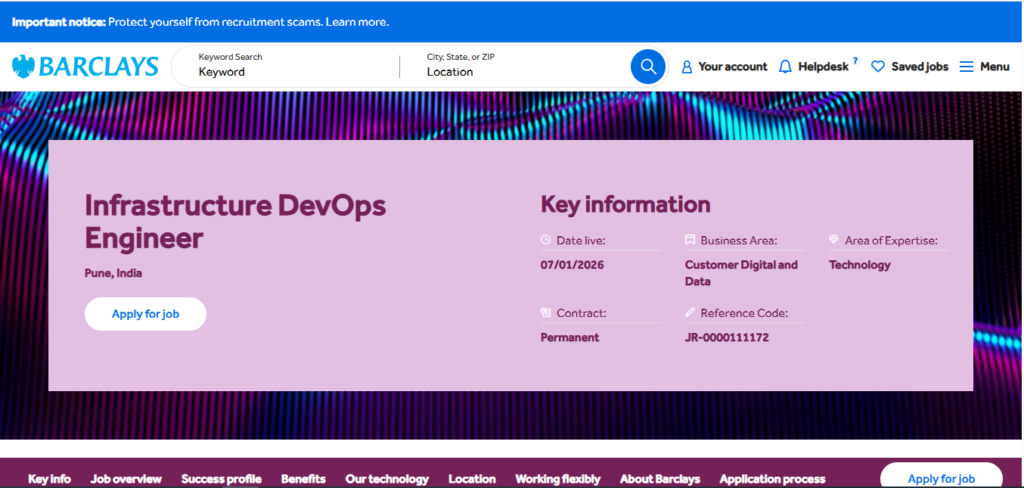The height and width of the screenshot is (488, 1024).
Task: Click the blue magnifier search button
Action: tap(648, 67)
